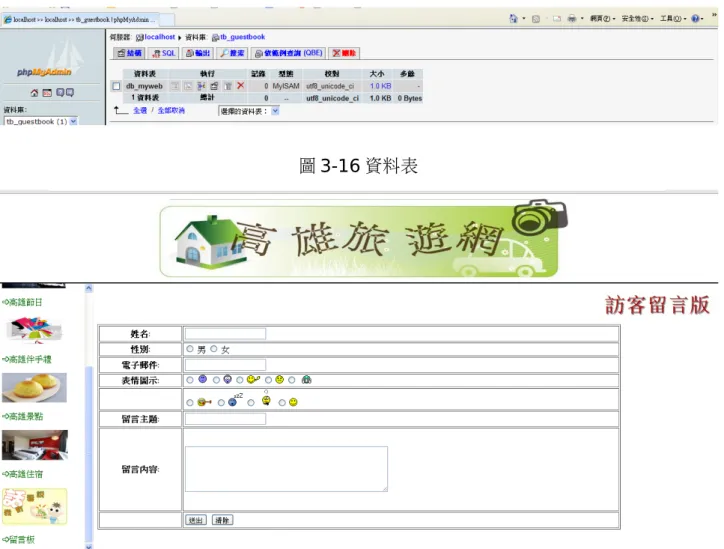Click the browse icon for db_myweb row
Image resolution: width=724 pixels, height=549 pixels.
[175, 86]
